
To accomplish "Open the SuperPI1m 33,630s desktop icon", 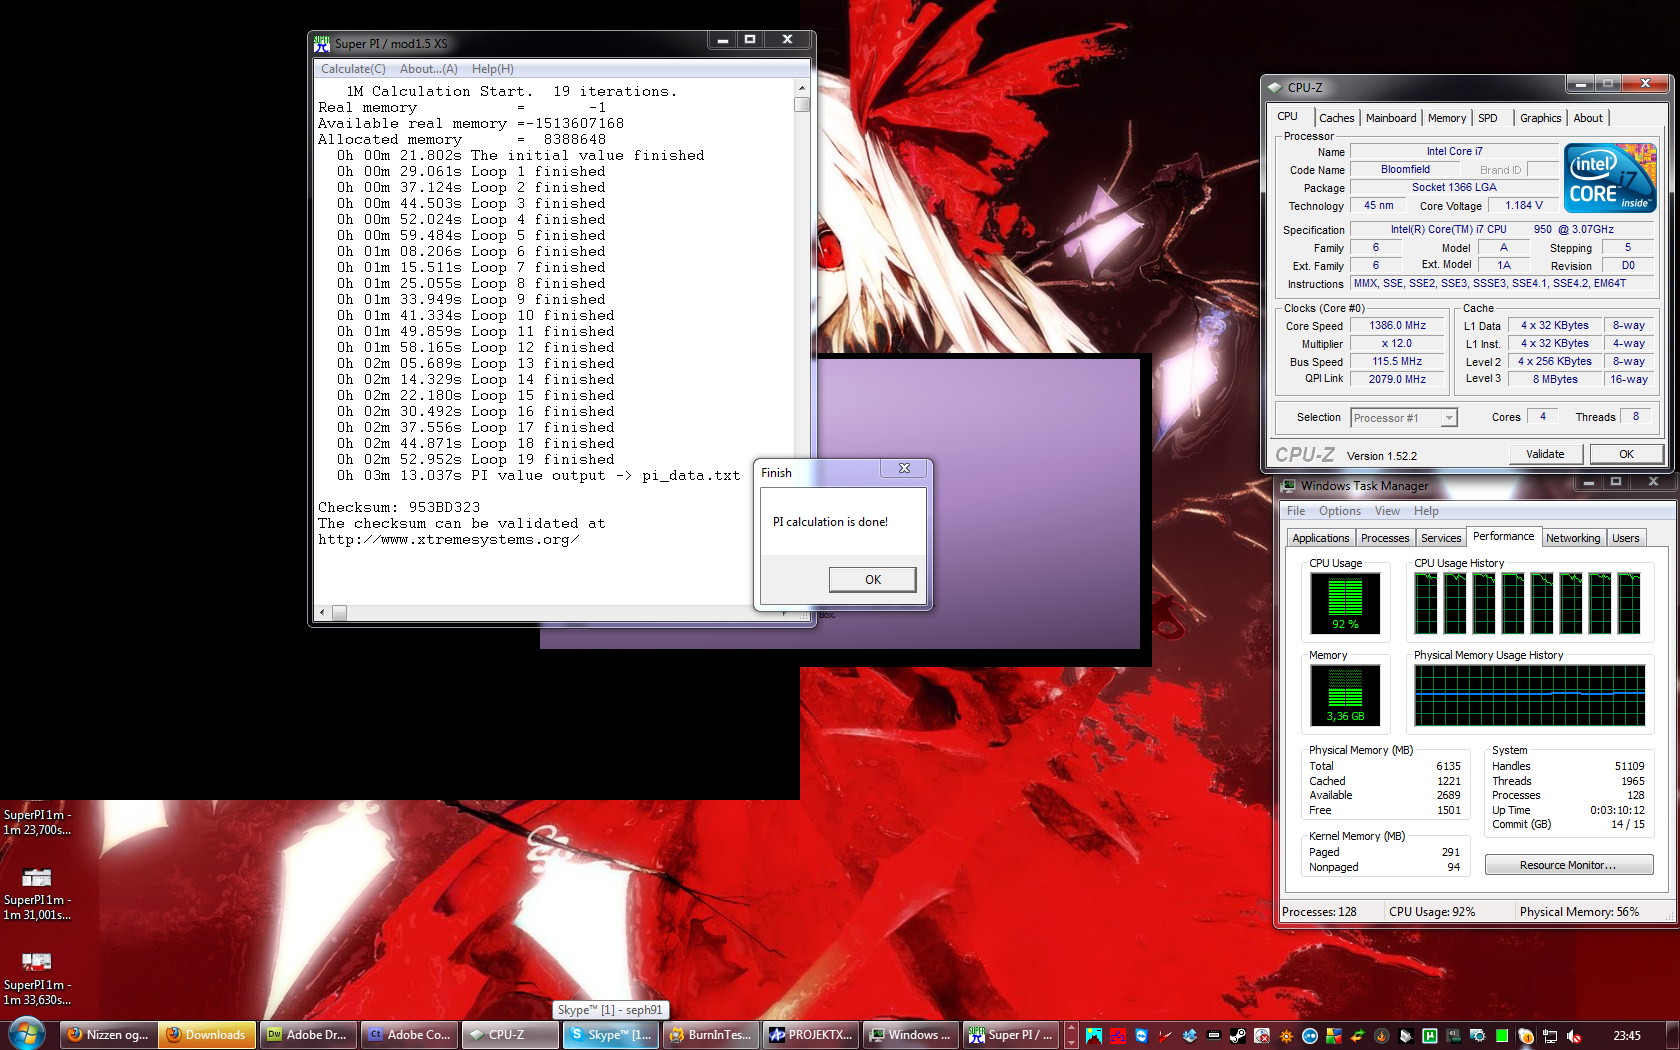I will click(x=37, y=978).
